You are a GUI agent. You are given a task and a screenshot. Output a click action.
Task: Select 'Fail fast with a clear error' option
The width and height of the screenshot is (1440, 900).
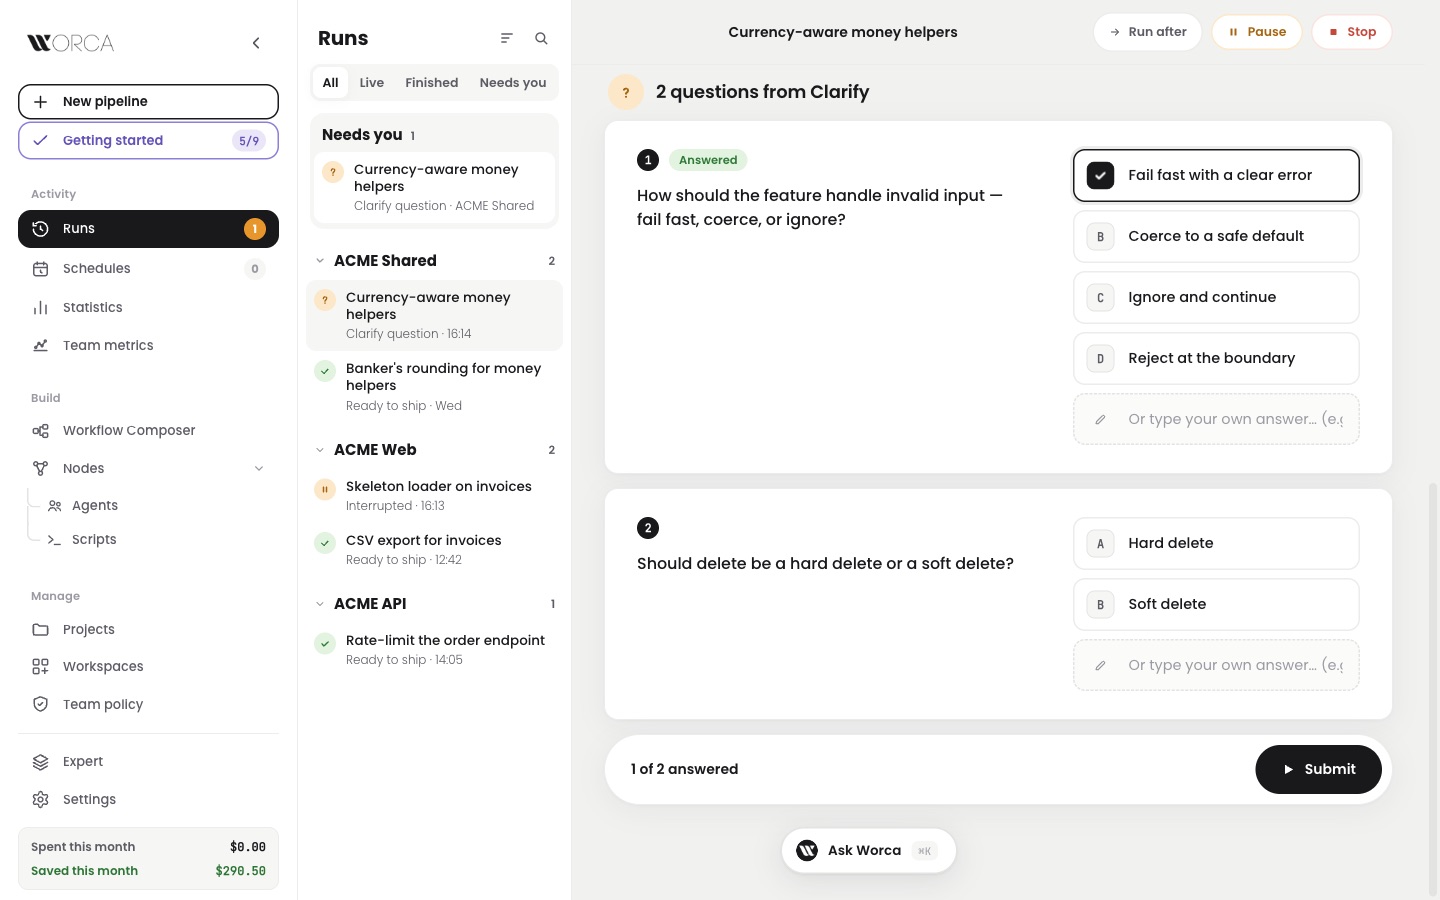(x=1216, y=175)
